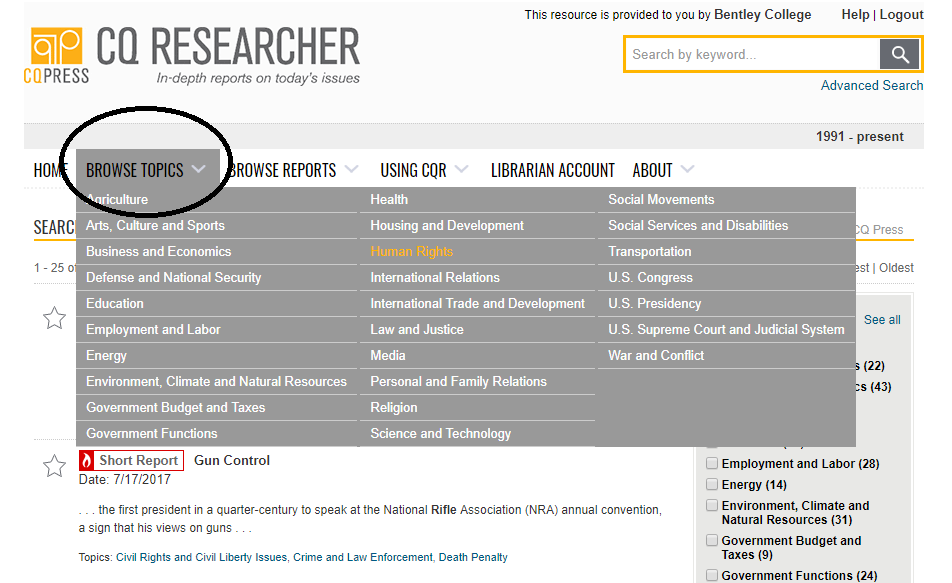This screenshot has width=952, height=583.
Task: Open the Crime and Law Enforcement topic link
Action: point(364,557)
